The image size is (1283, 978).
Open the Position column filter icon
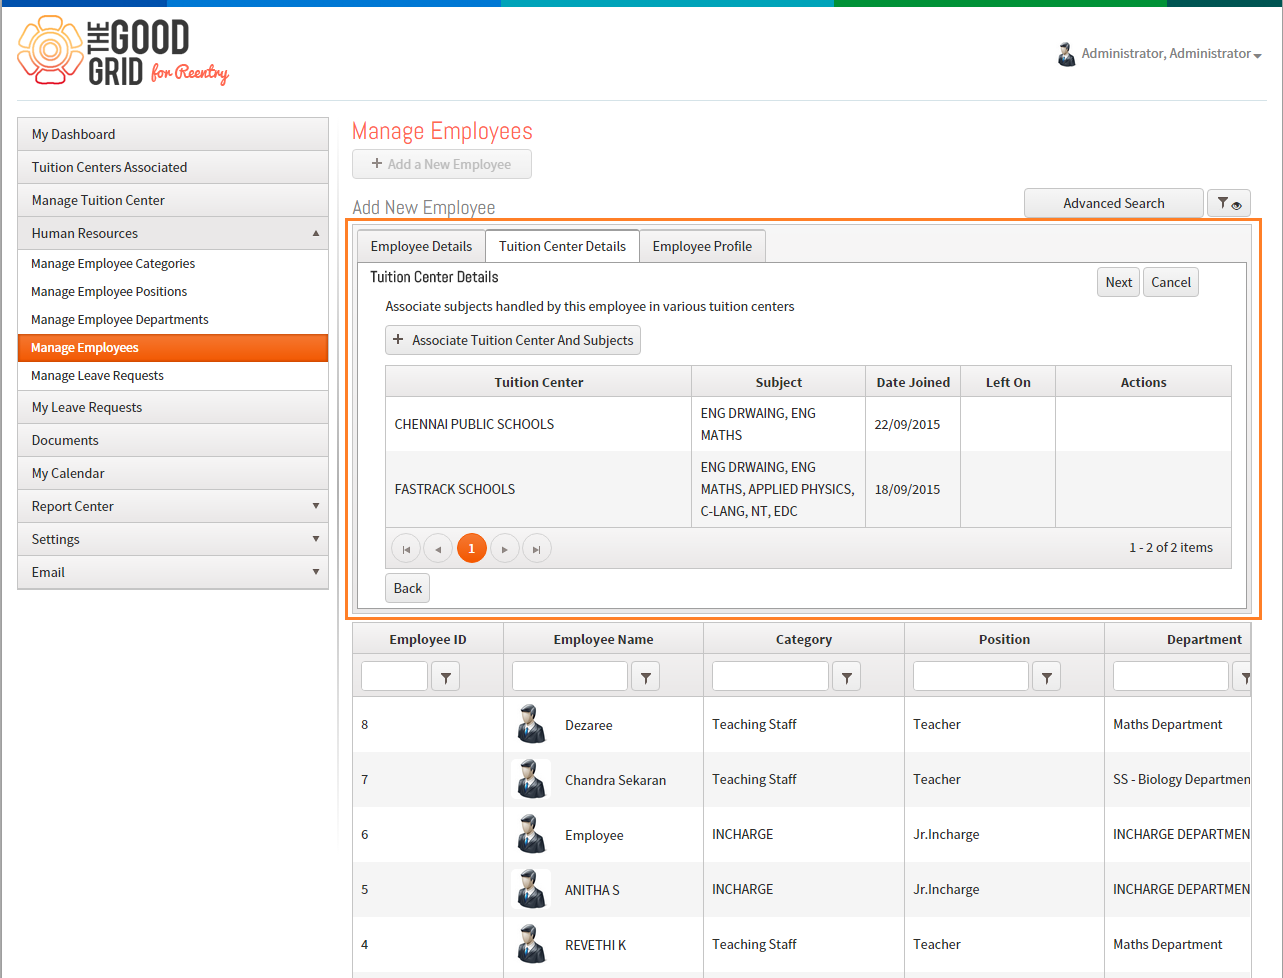tap(1046, 677)
